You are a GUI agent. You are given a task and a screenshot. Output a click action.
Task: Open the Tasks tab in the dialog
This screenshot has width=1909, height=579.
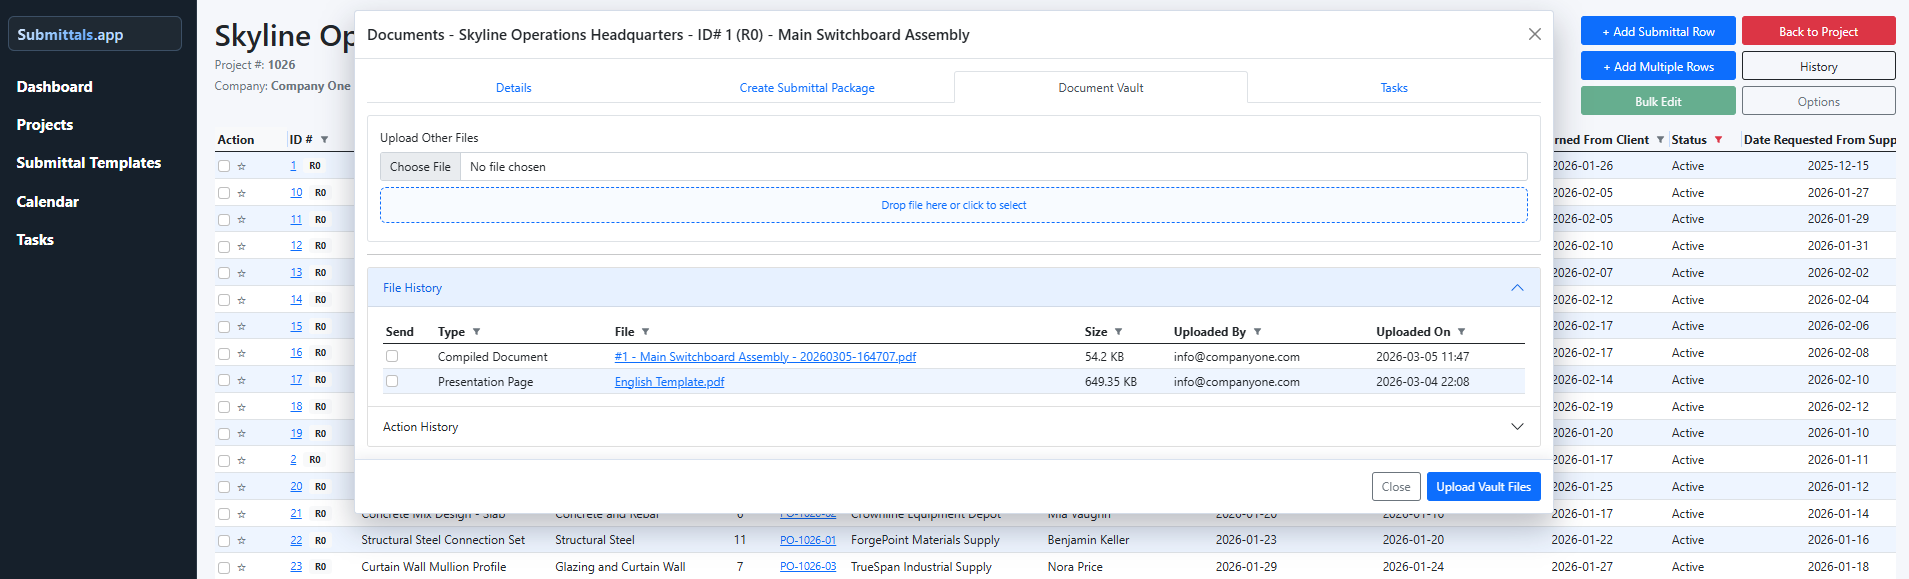[x=1393, y=88]
